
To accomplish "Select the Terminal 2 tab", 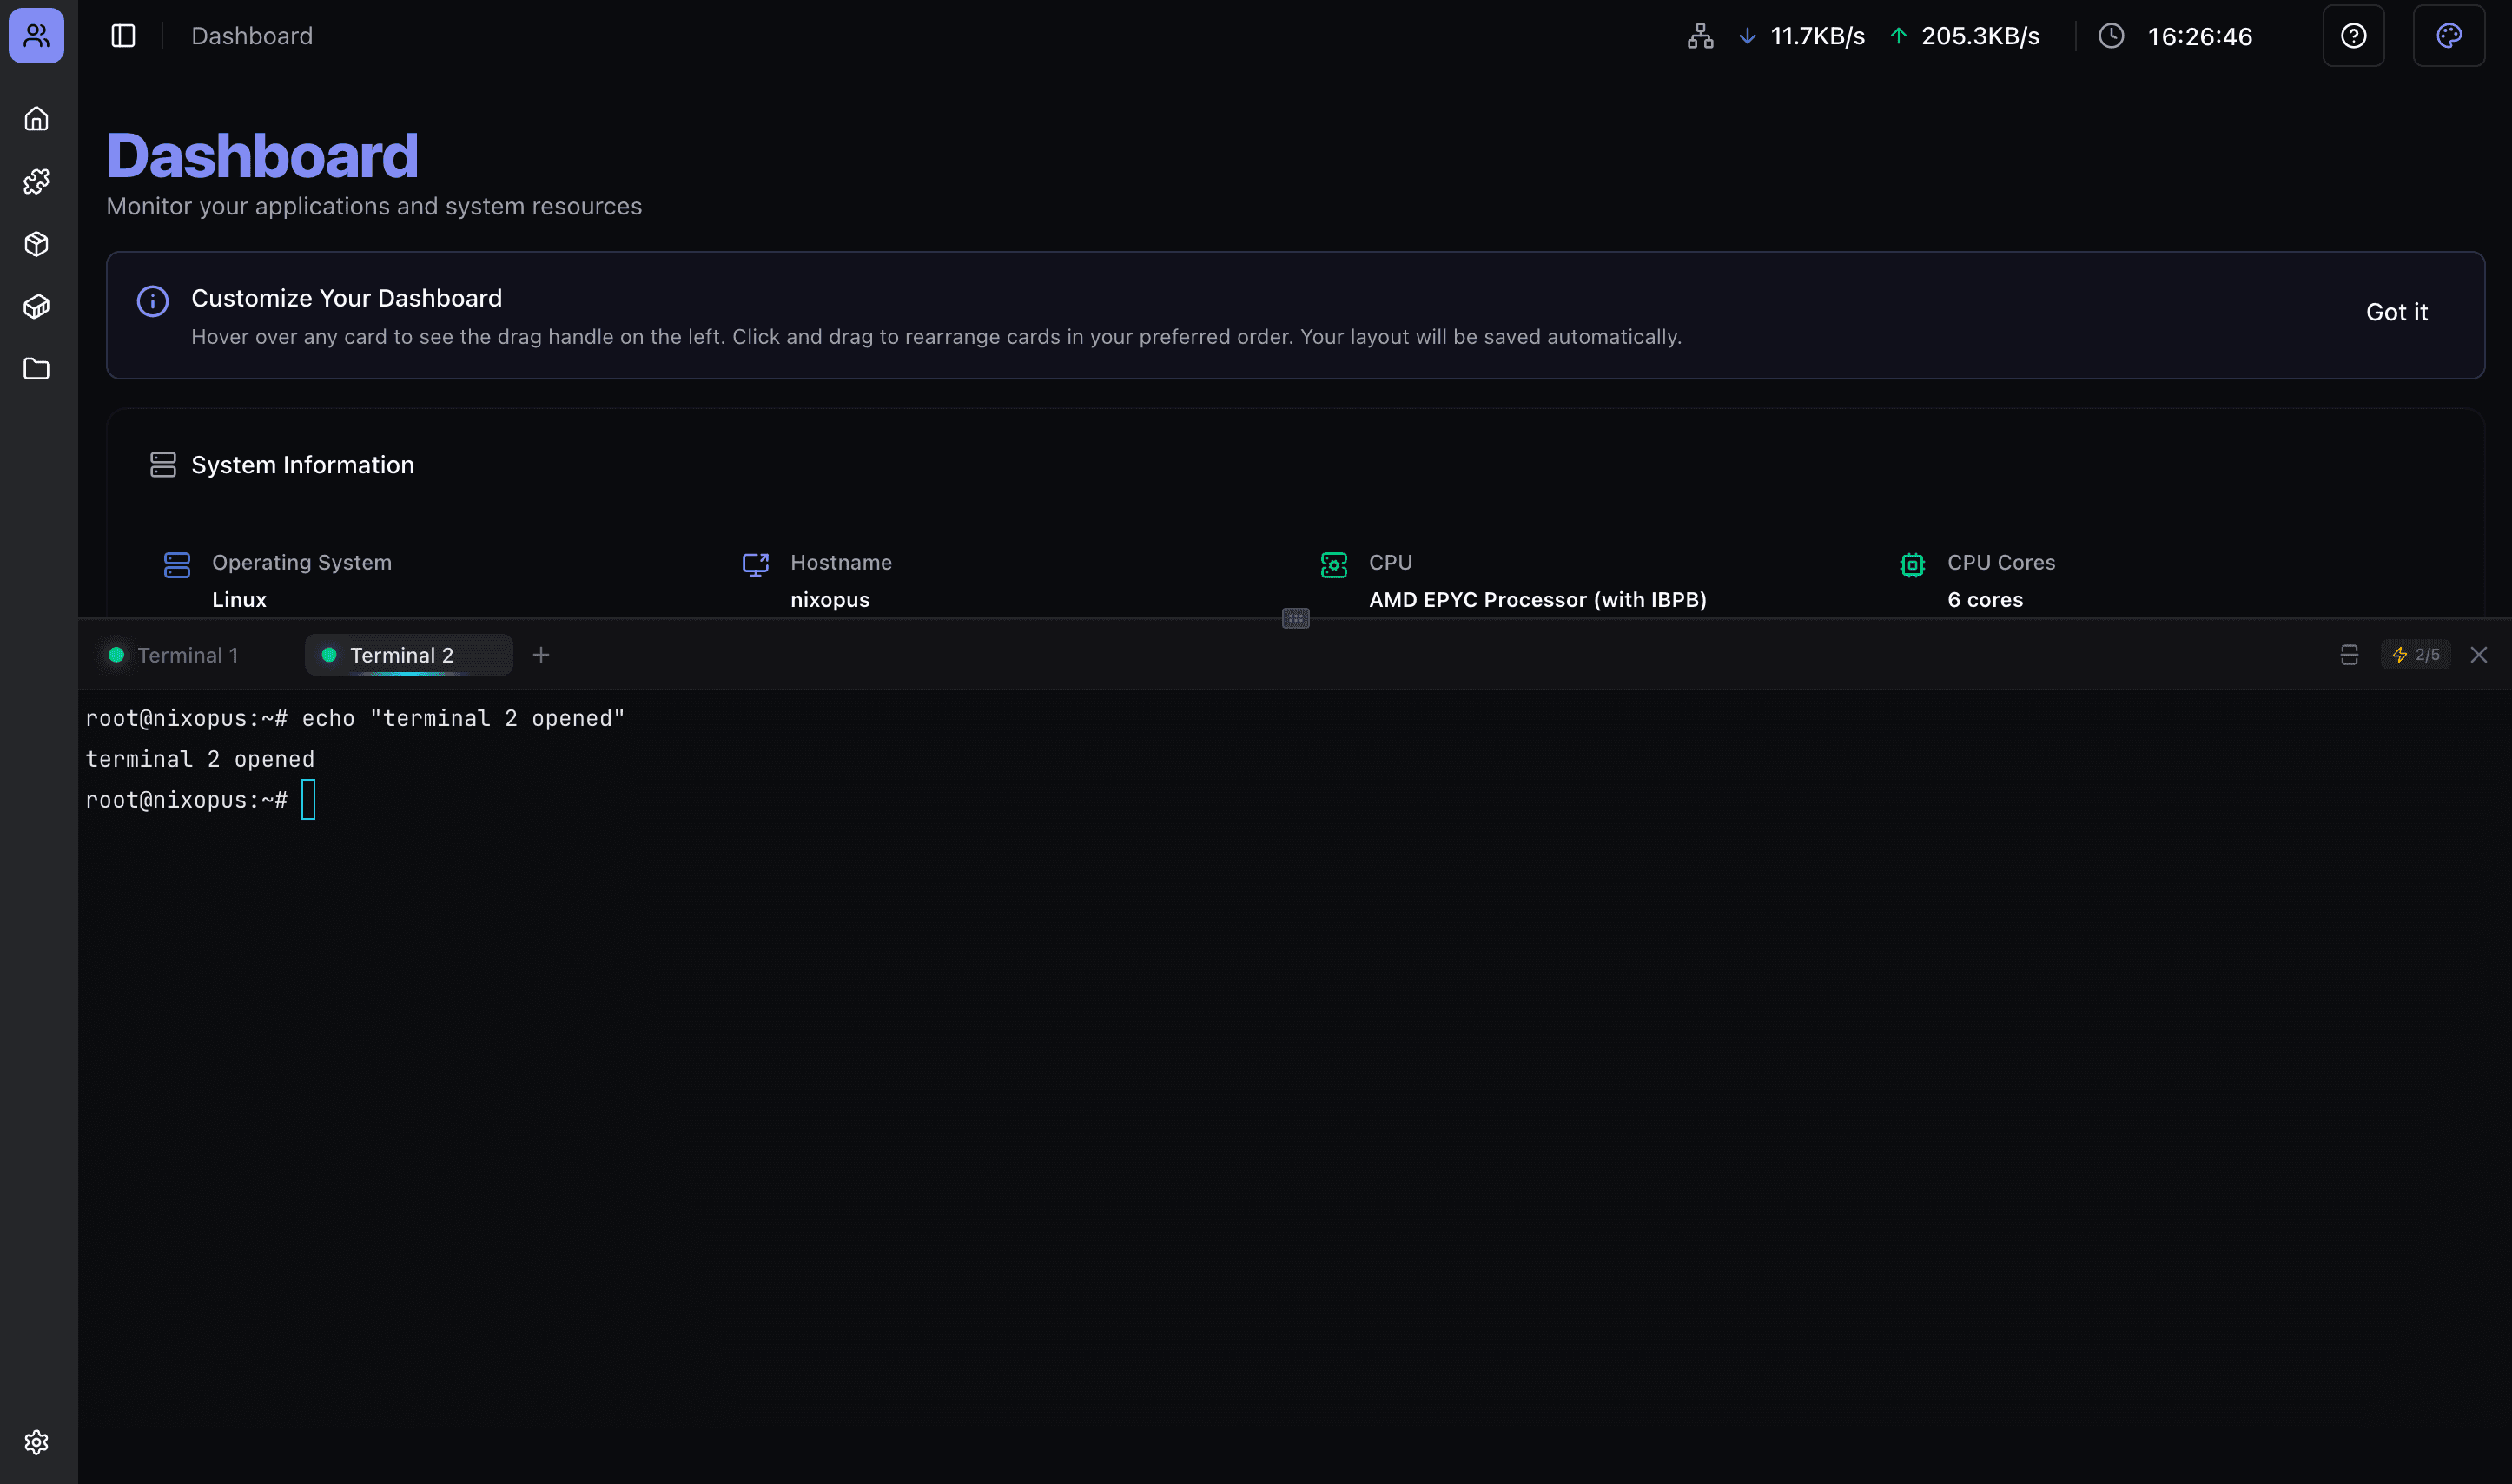I will tap(401, 655).
